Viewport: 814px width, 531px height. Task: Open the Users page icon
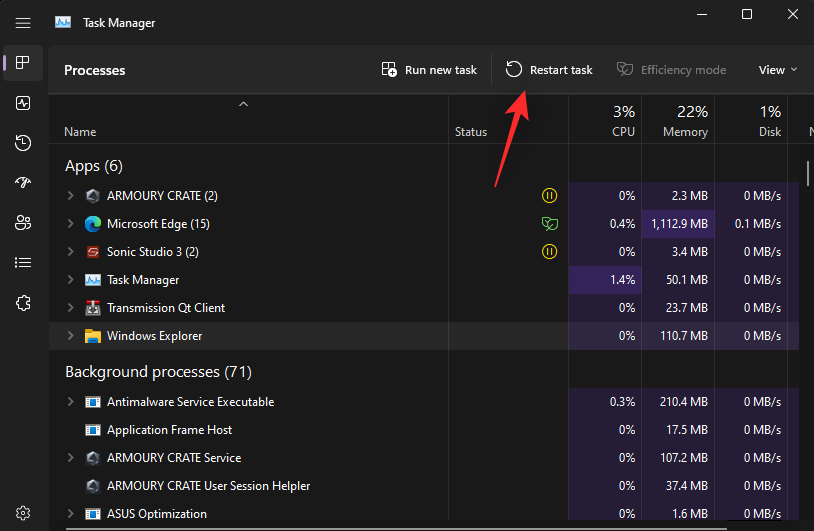pyautogui.click(x=23, y=223)
